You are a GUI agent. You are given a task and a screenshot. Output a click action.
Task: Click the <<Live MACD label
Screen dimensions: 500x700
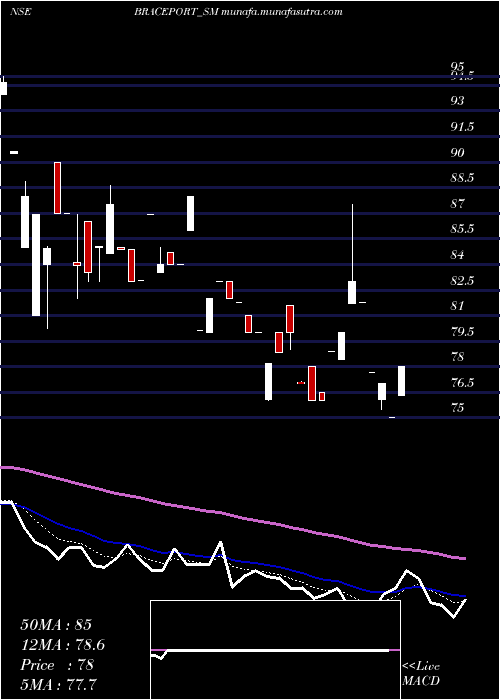tap(421, 674)
